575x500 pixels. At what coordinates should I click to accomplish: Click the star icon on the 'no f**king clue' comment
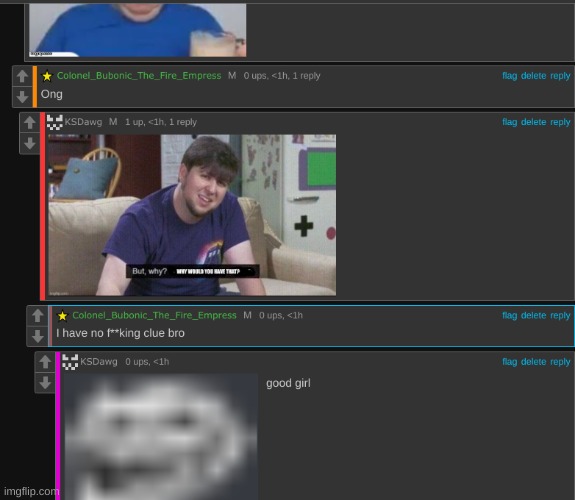(62, 315)
